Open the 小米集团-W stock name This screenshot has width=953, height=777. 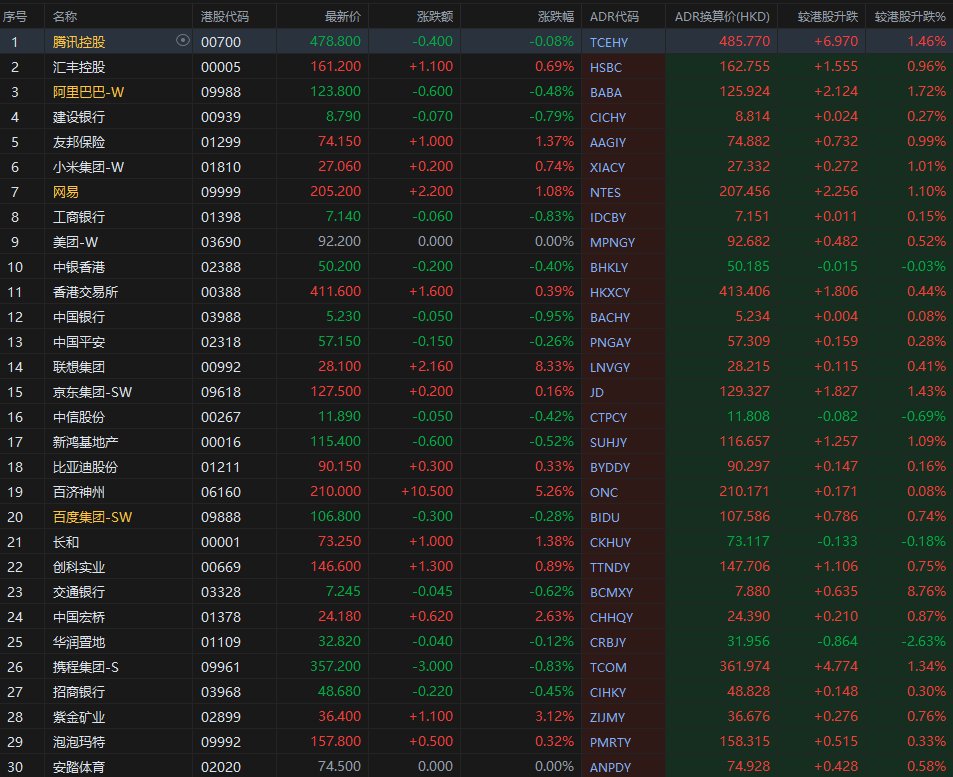pos(88,167)
